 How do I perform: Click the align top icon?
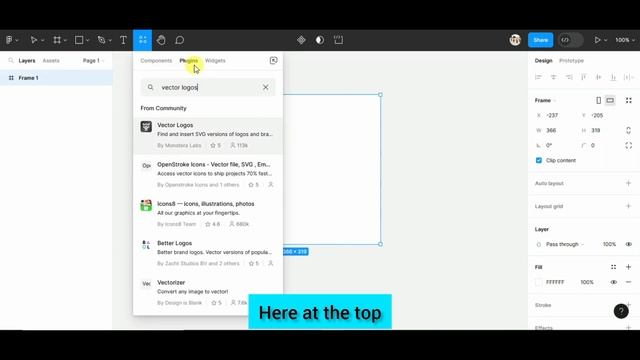pos(584,77)
